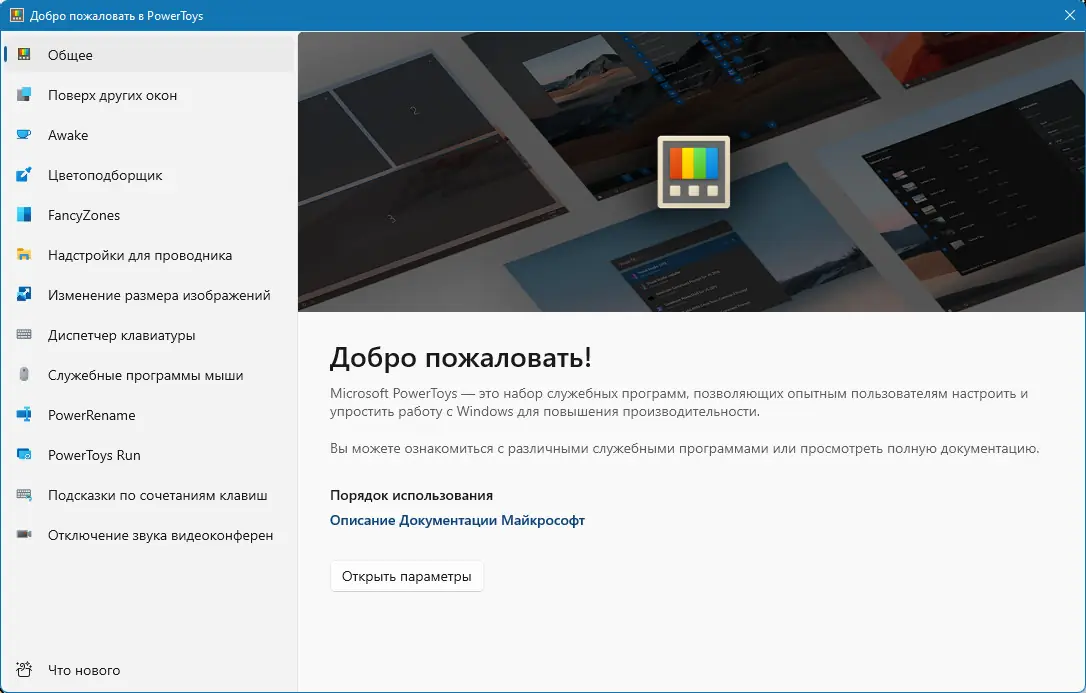Click the PowerRename icon
The height and width of the screenshot is (693, 1086).
[24, 415]
